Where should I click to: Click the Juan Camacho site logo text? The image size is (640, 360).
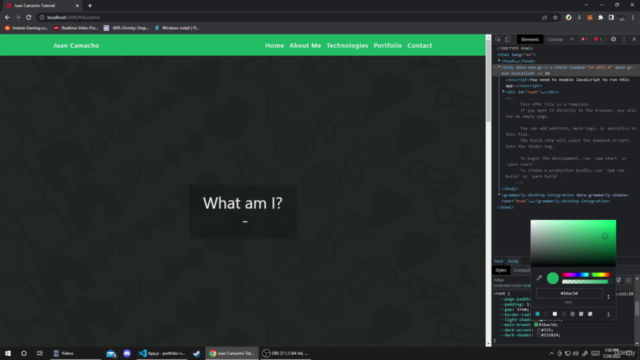76,45
